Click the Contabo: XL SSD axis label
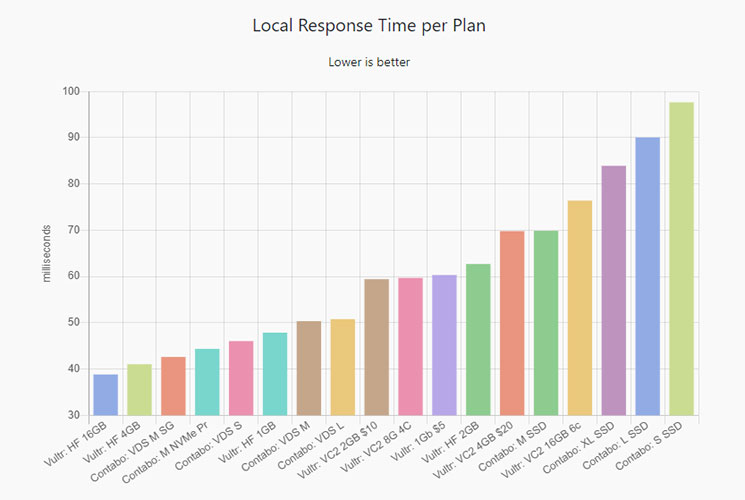 tap(579, 448)
